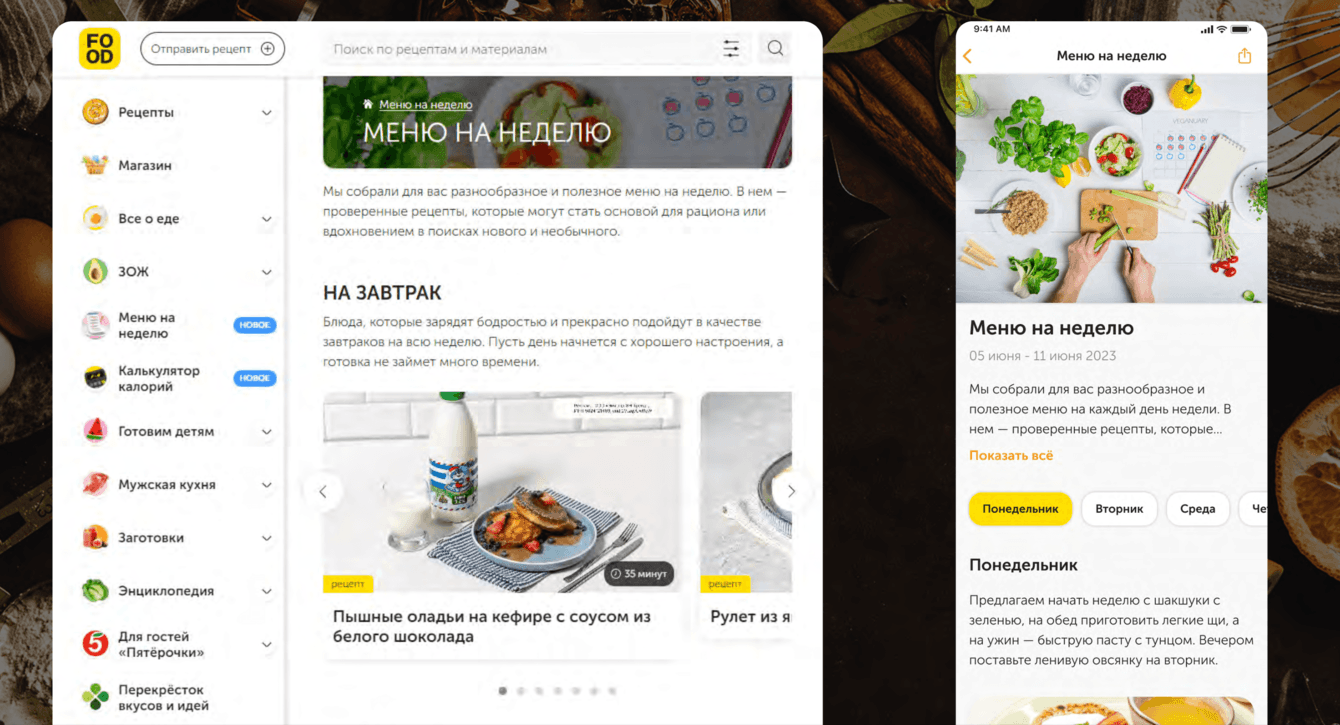Go to next breakfast carousel slide arrow
Image resolution: width=1340 pixels, height=725 pixels.
[790, 491]
